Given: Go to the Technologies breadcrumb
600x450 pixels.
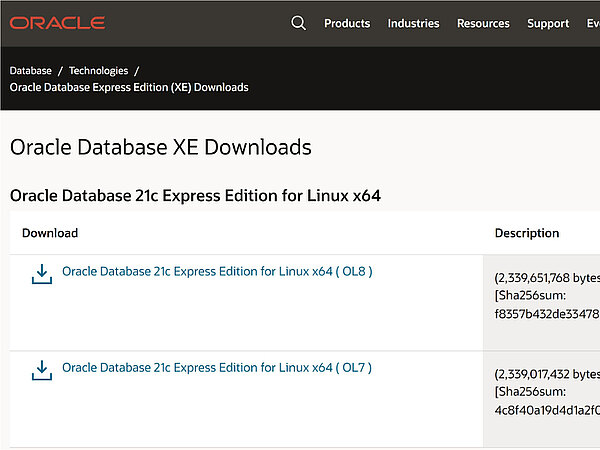Looking at the screenshot, I should tap(98, 71).
